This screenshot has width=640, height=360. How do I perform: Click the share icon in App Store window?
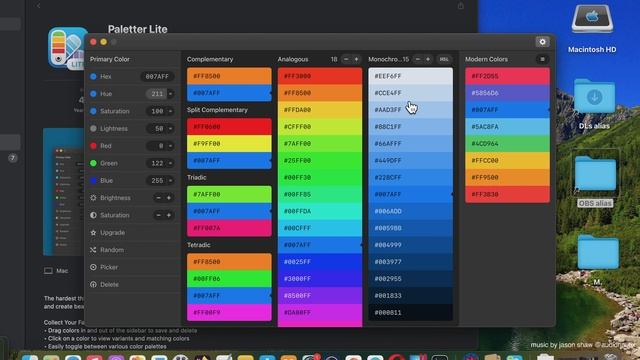coord(460,6)
